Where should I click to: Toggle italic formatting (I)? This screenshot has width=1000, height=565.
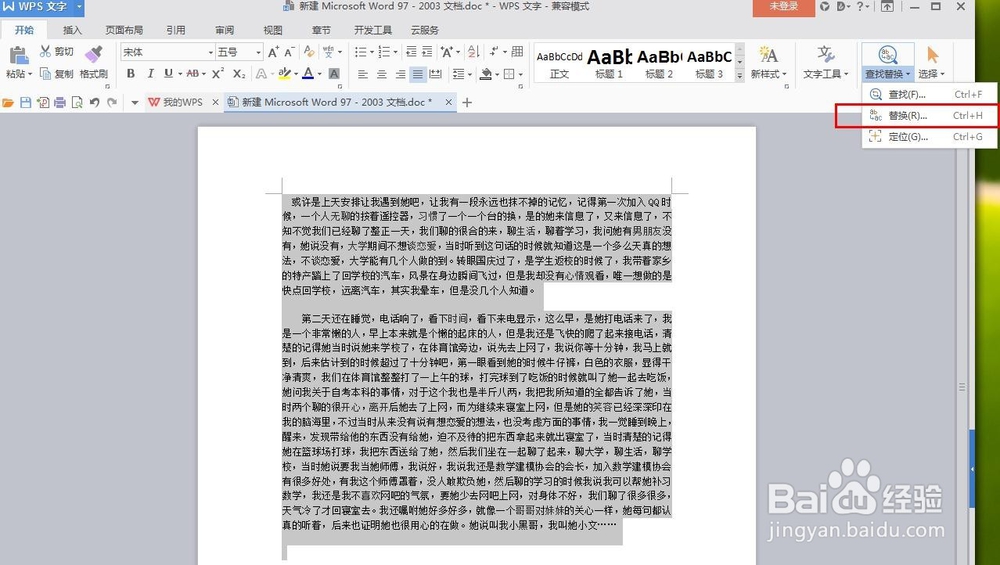pos(151,74)
